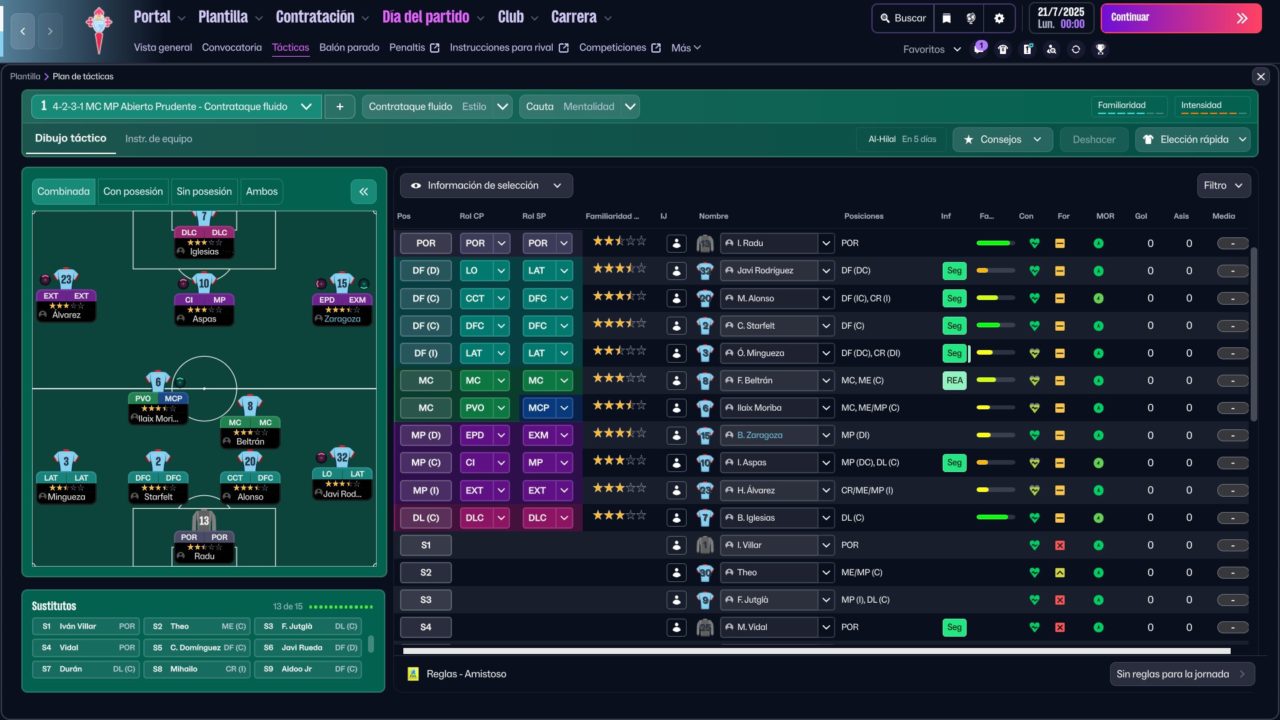
Task: Open the Cauta Mentalidad dropdown
Action: point(579,107)
